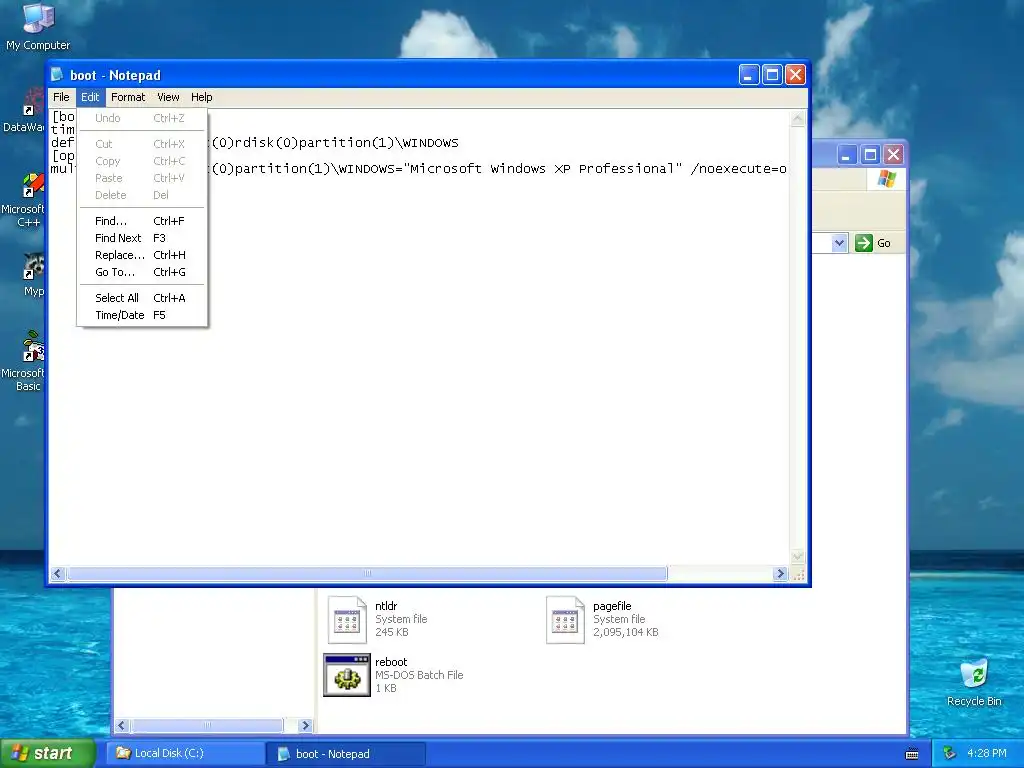Select the pagefile system file icon
The image size is (1024, 768).
[x=565, y=620]
